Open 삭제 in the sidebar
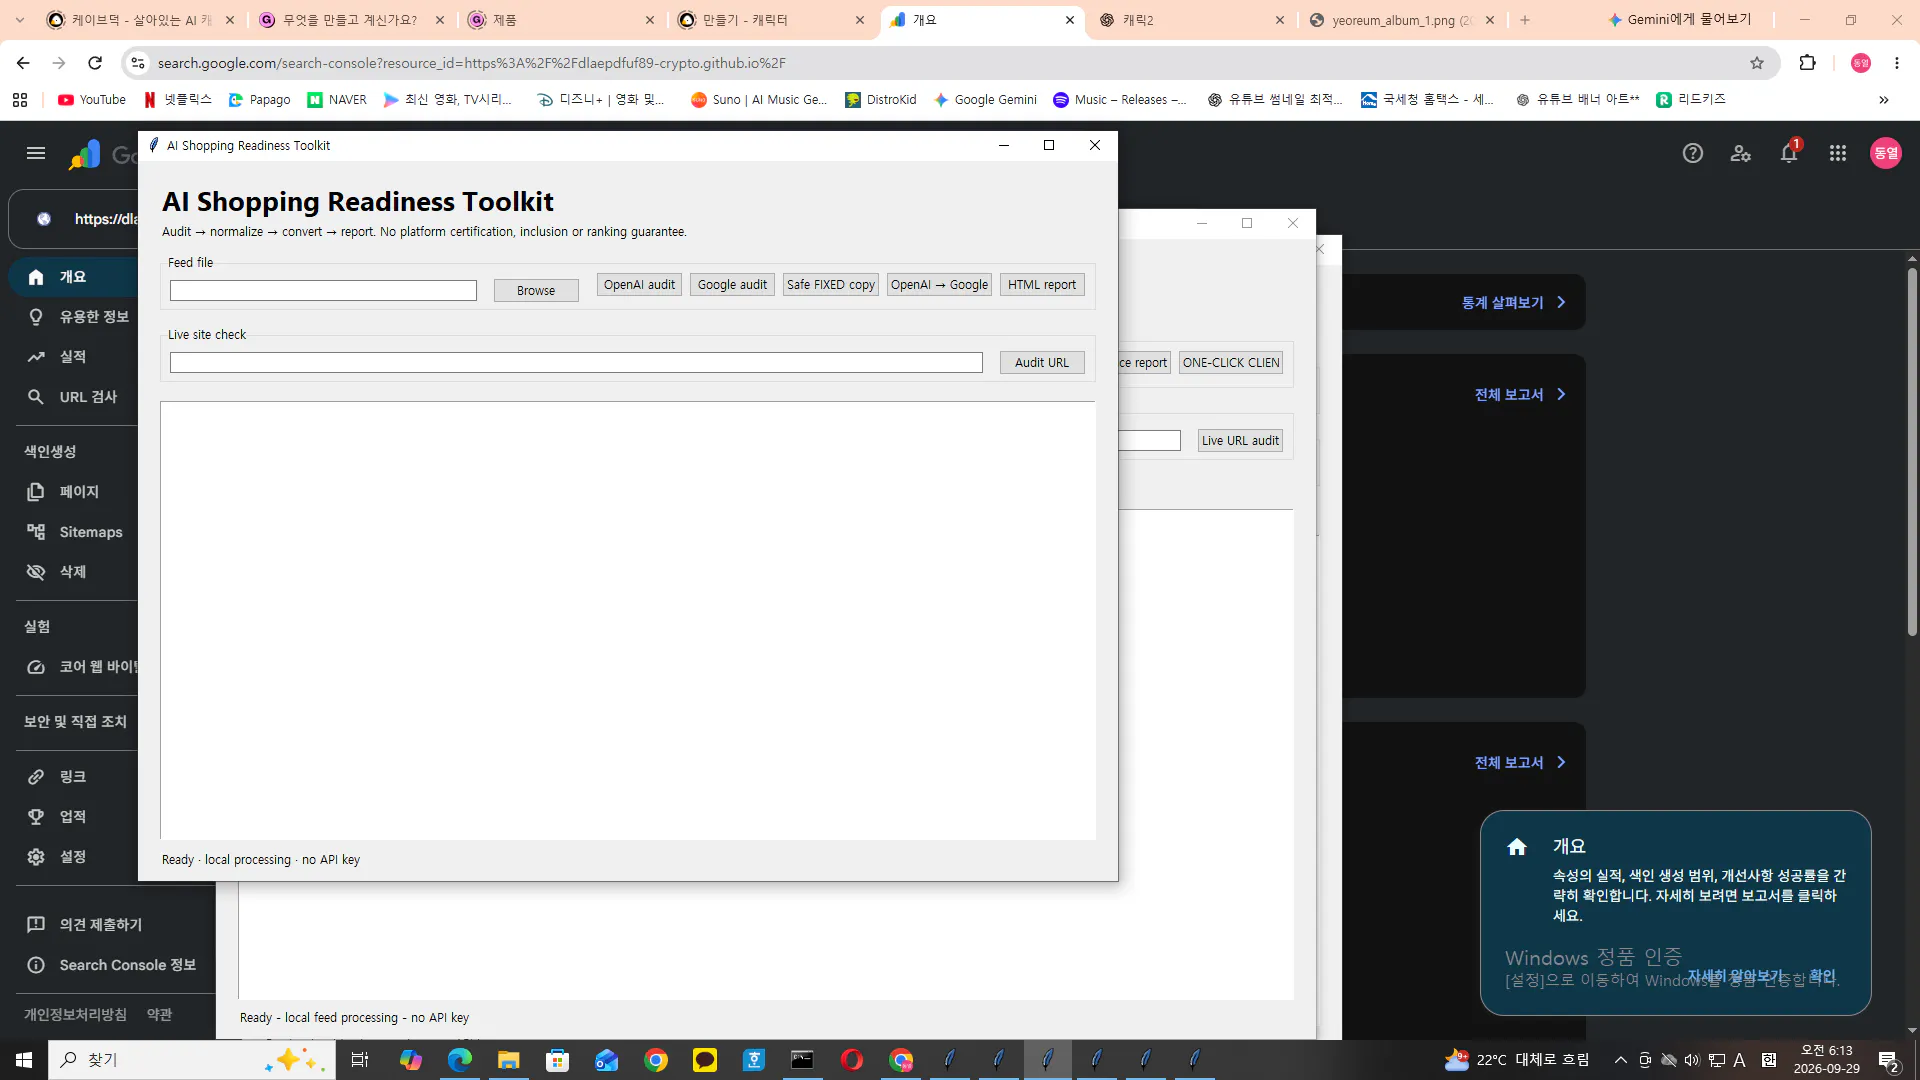 tap(75, 572)
